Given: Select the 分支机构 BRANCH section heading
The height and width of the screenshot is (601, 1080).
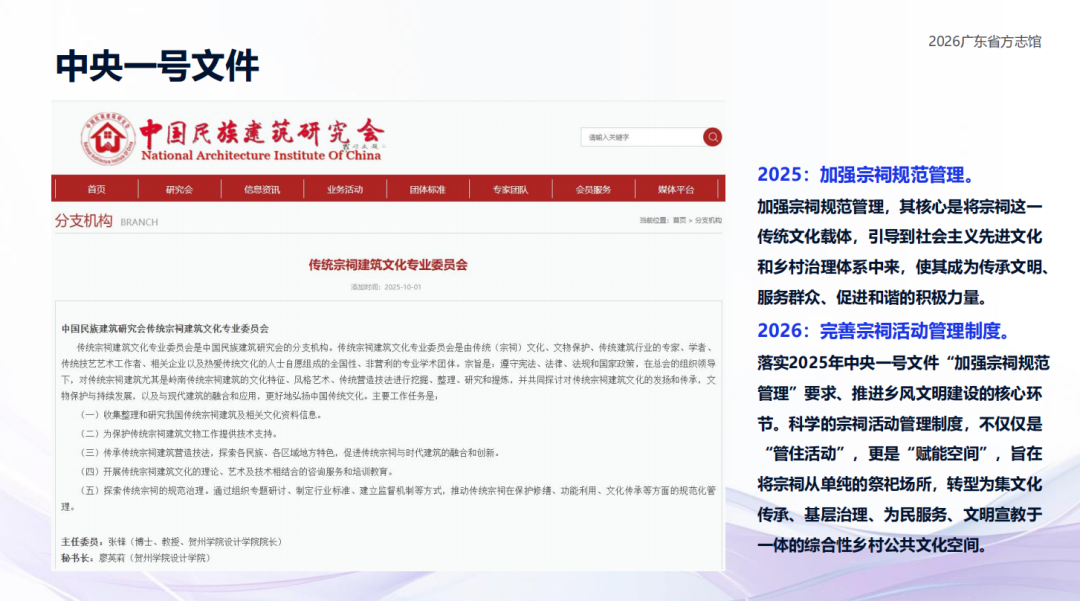Looking at the screenshot, I should [x=106, y=221].
